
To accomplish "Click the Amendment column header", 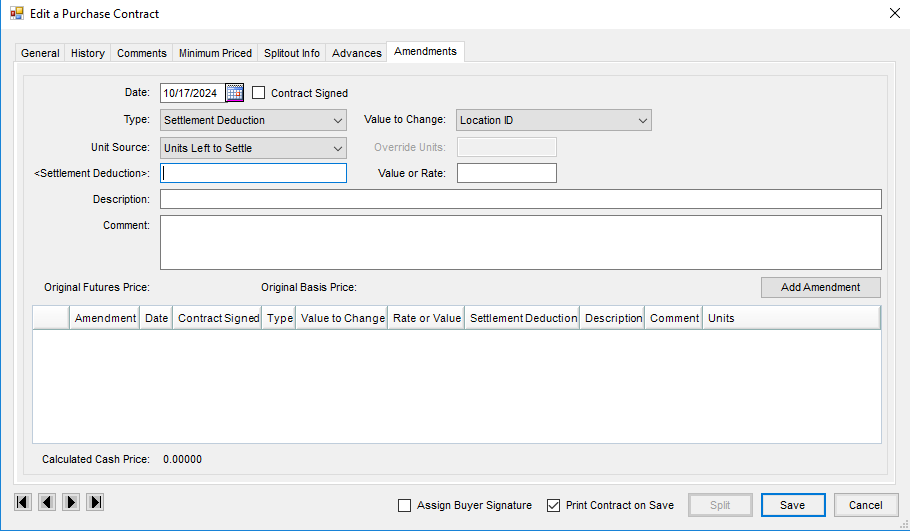I will pos(104,318).
